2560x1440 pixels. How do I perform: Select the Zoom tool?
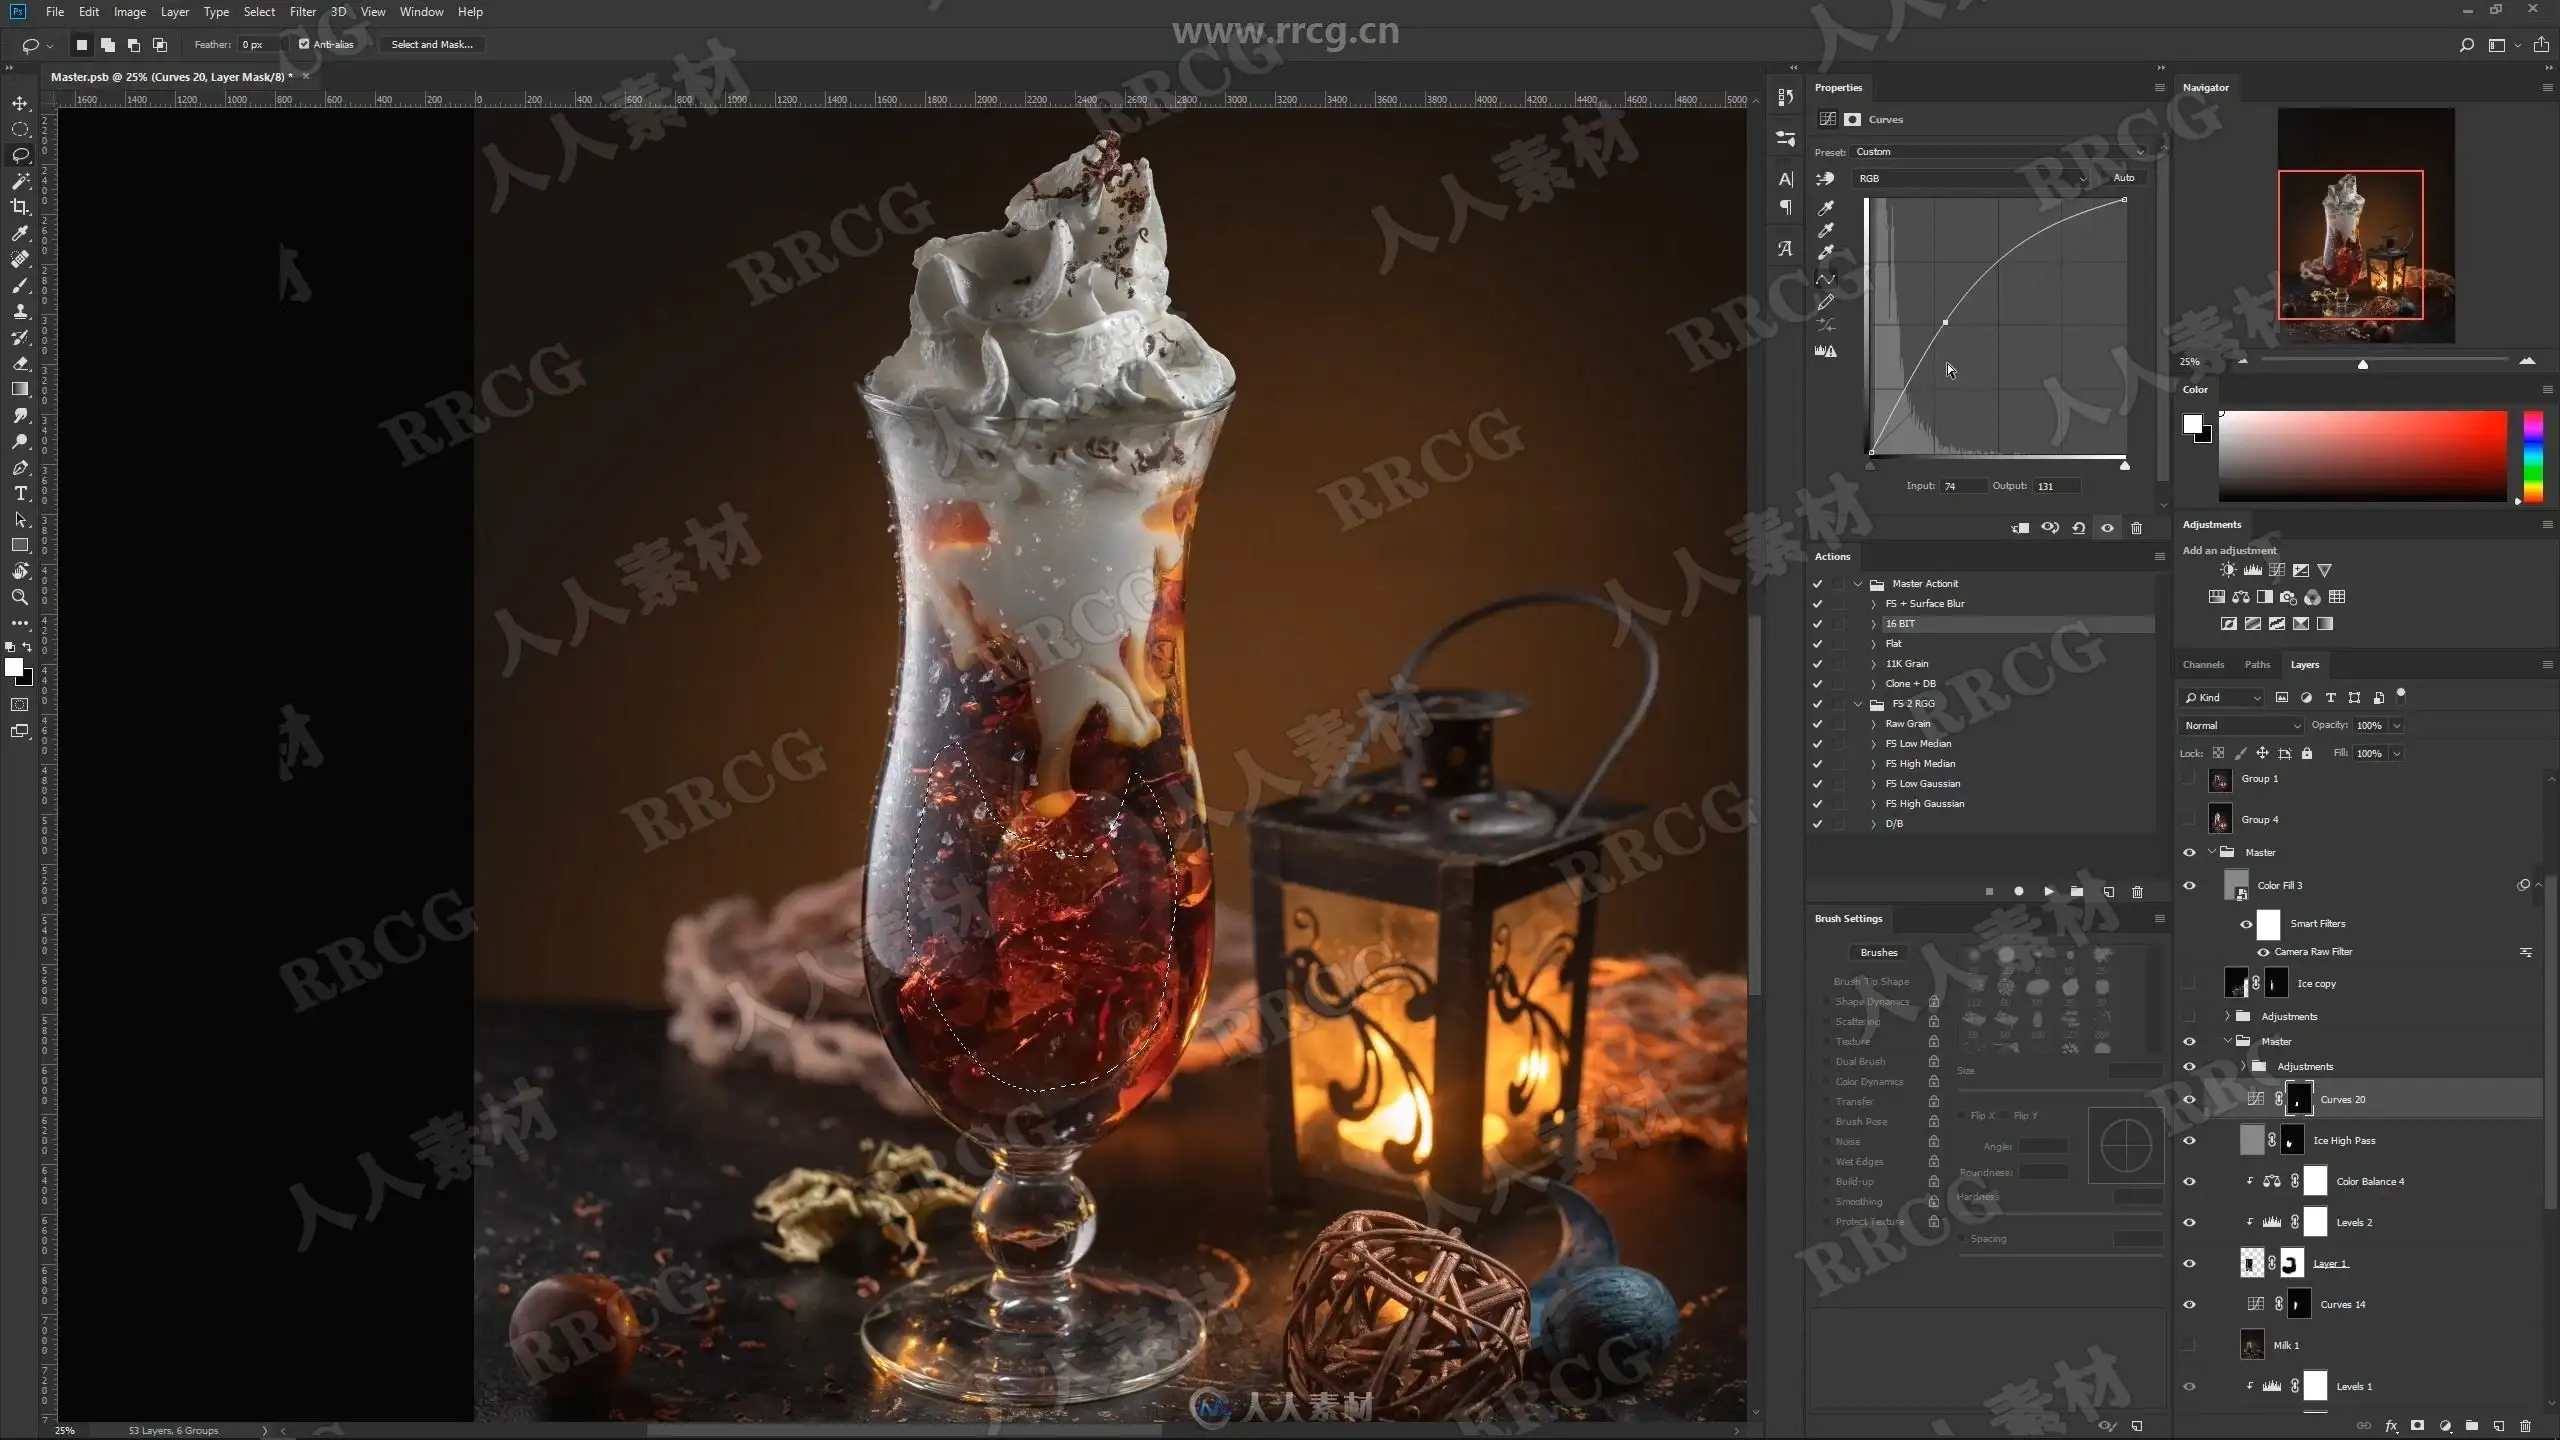click(x=20, y=597)
